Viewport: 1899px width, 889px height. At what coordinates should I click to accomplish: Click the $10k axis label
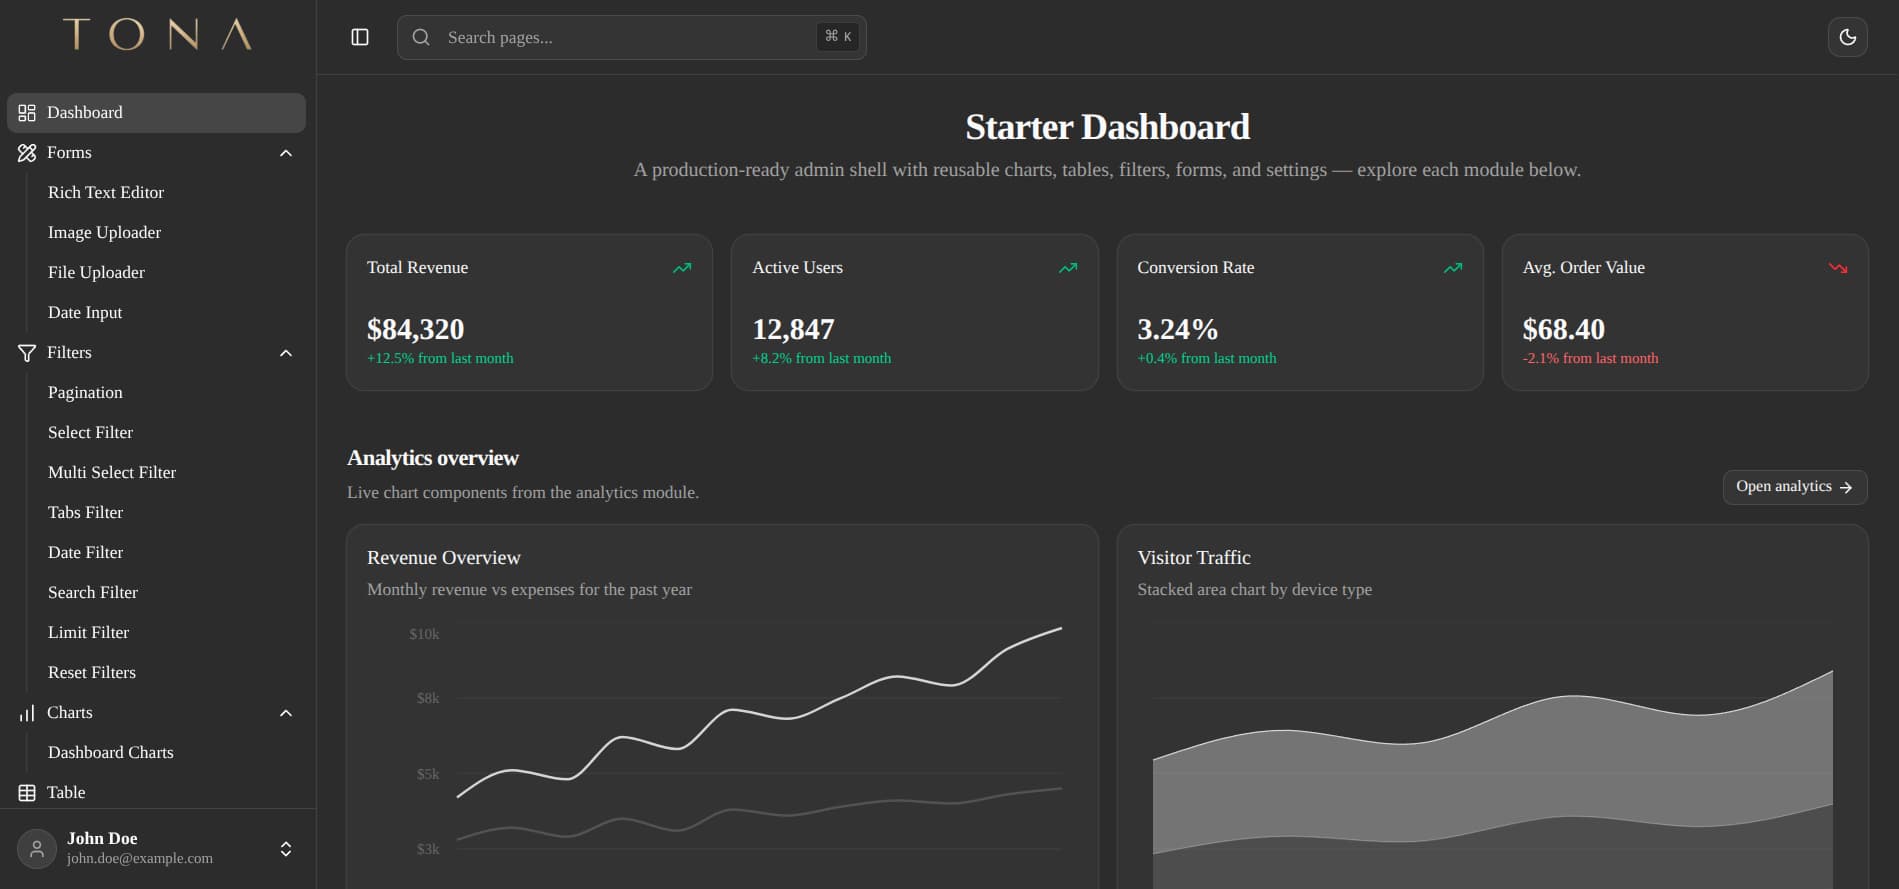point(424,634)
